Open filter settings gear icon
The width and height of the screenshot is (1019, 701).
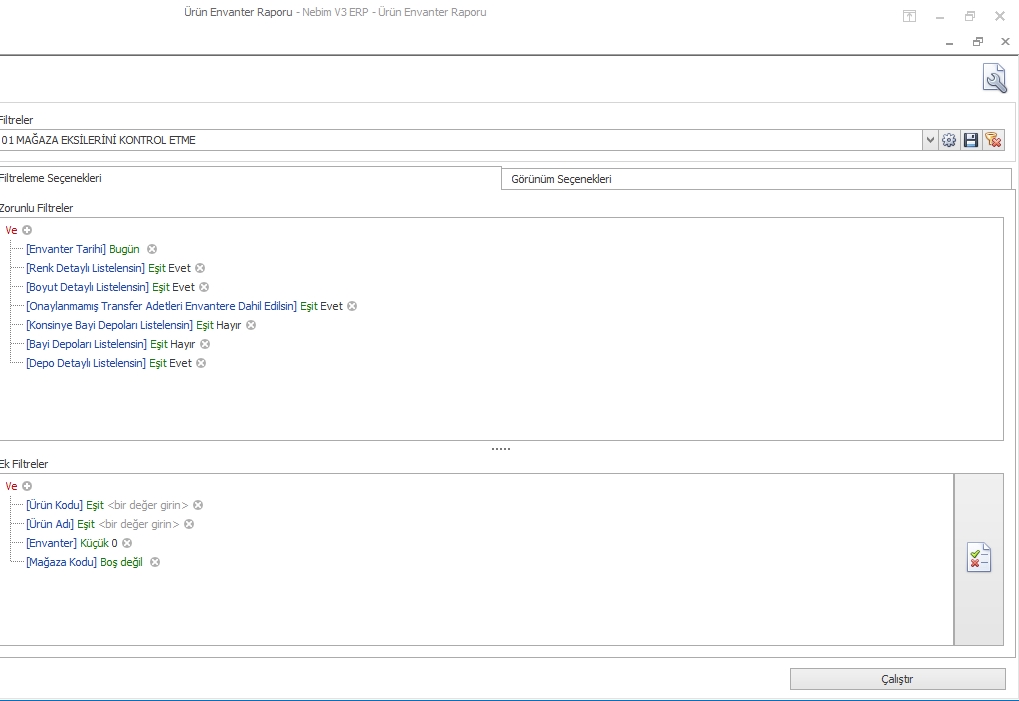949,140
